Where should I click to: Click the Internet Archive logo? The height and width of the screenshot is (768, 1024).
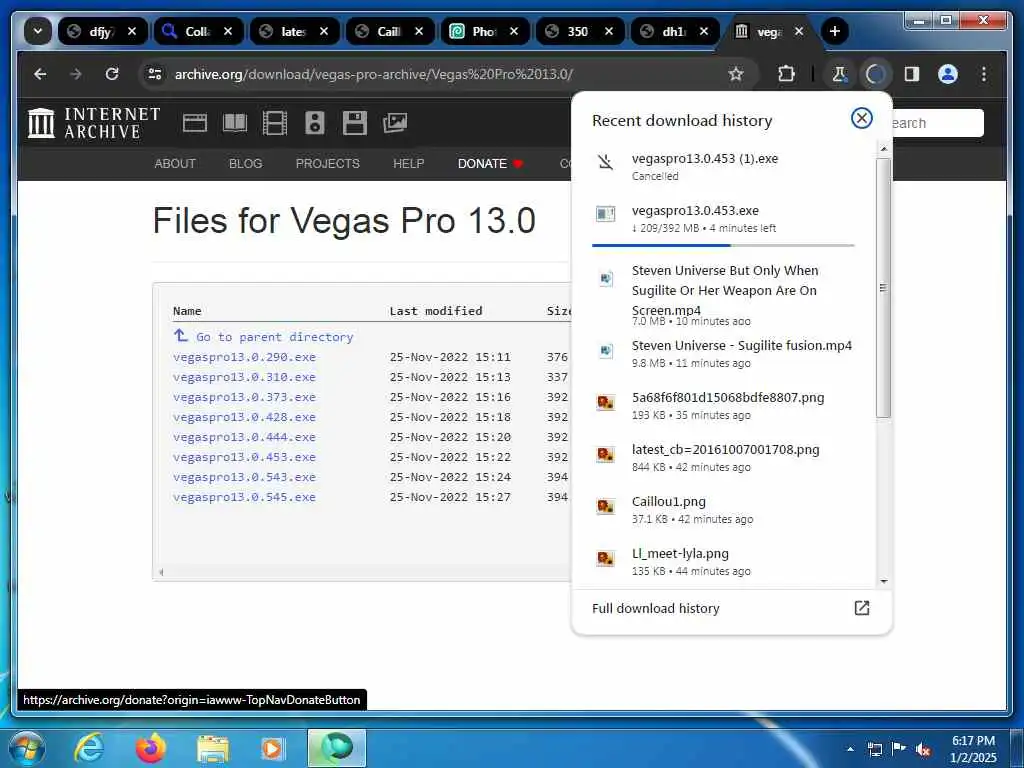point(94,123)
